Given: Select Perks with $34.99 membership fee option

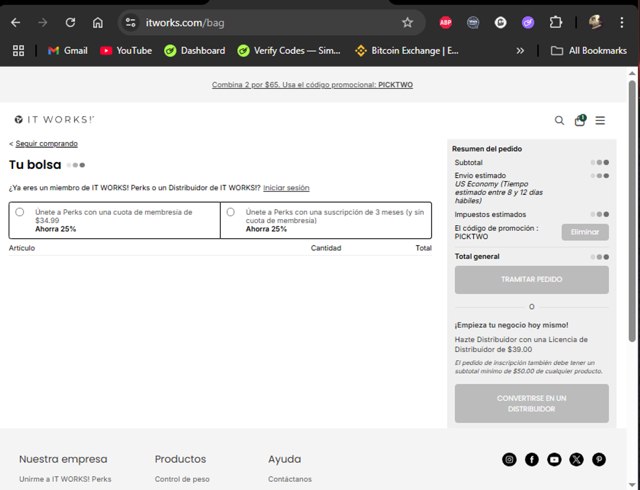Looking at the screenshot, I should pyautogui.click(x=20, y=212).
